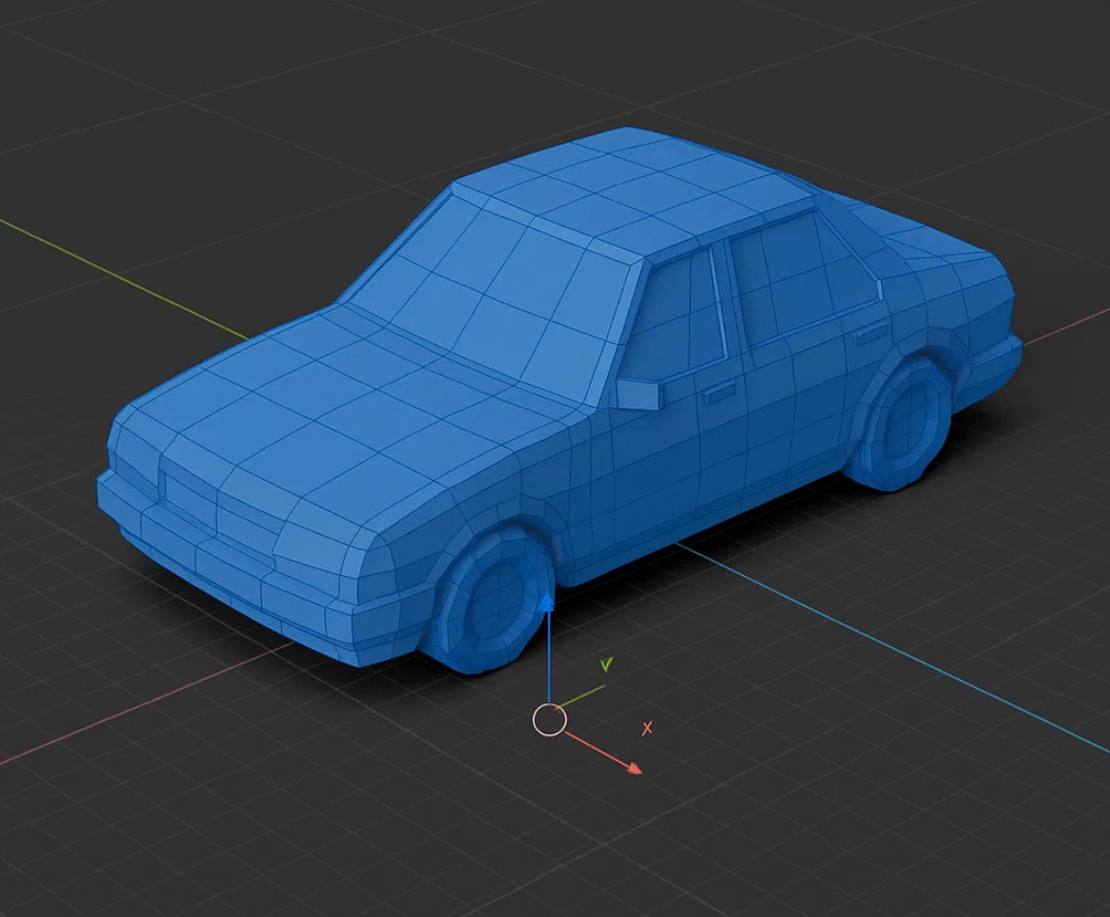The height and width of the screenshot is (917, 1110).
Task: Click the front grille of the car
Action: click(x=190, y=500)
